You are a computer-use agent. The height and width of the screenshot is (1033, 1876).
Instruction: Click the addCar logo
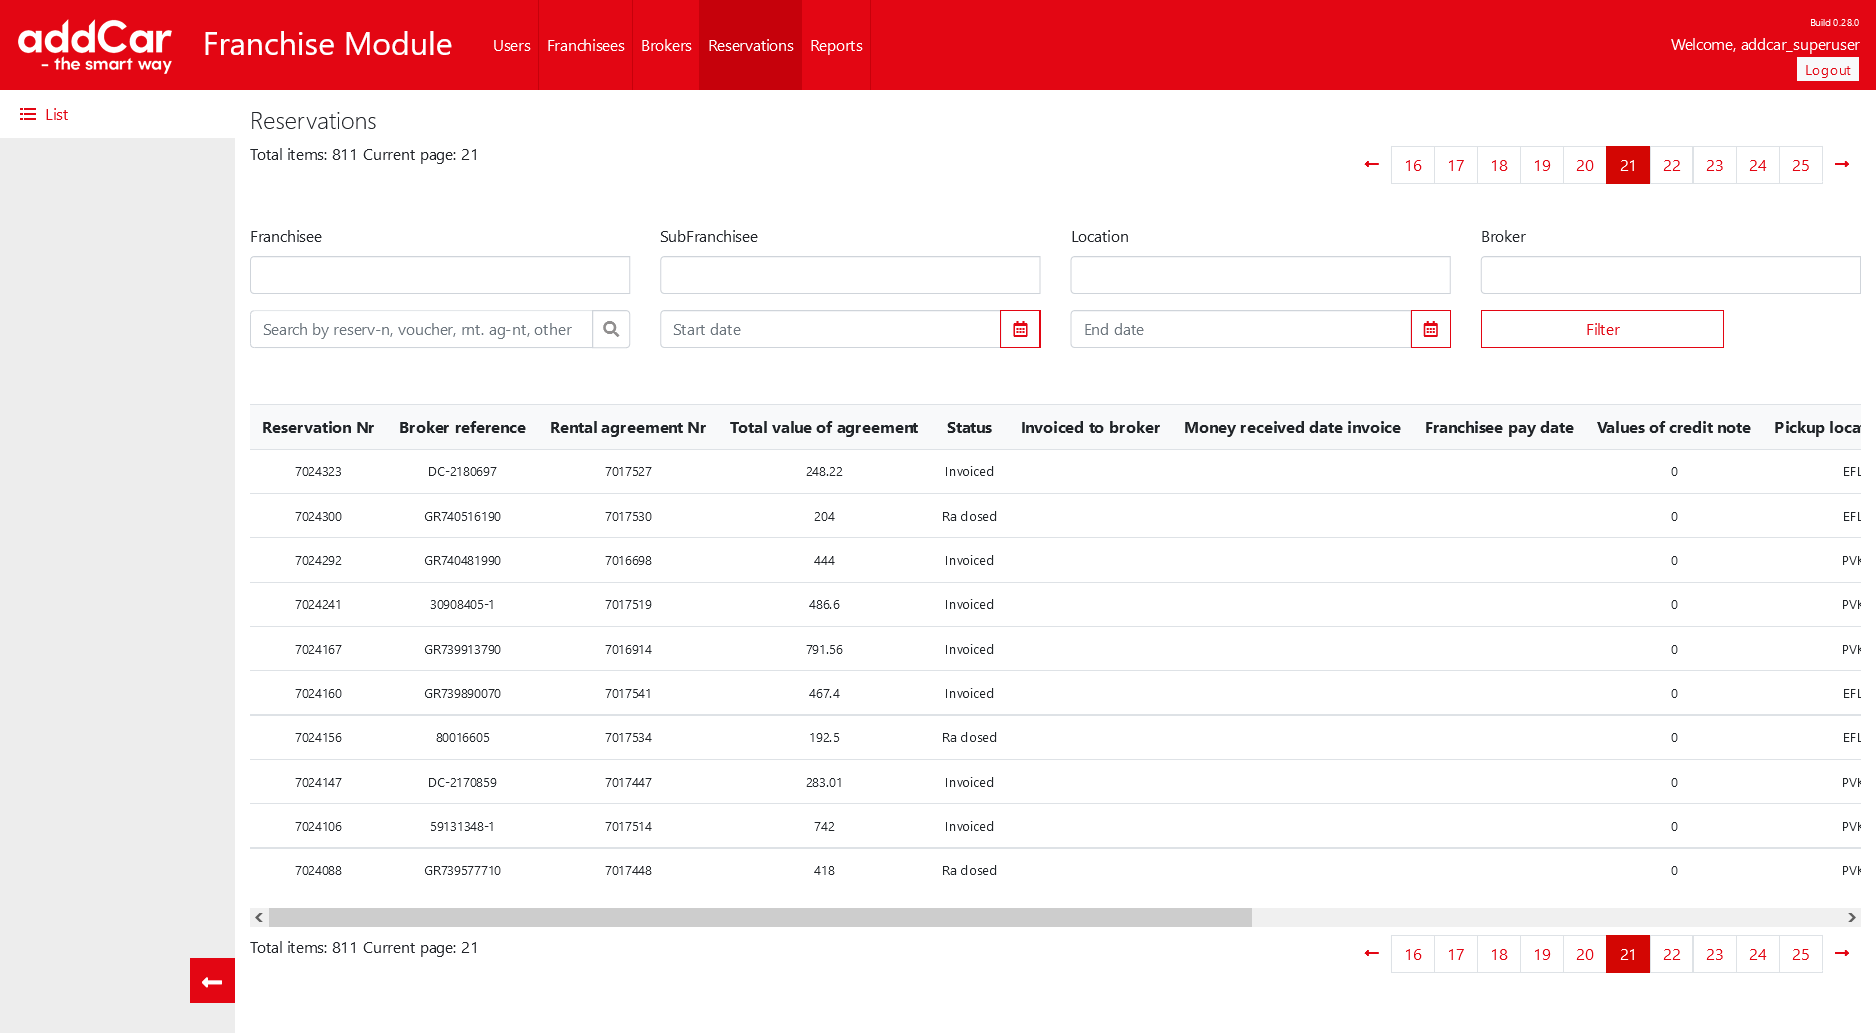95,46
